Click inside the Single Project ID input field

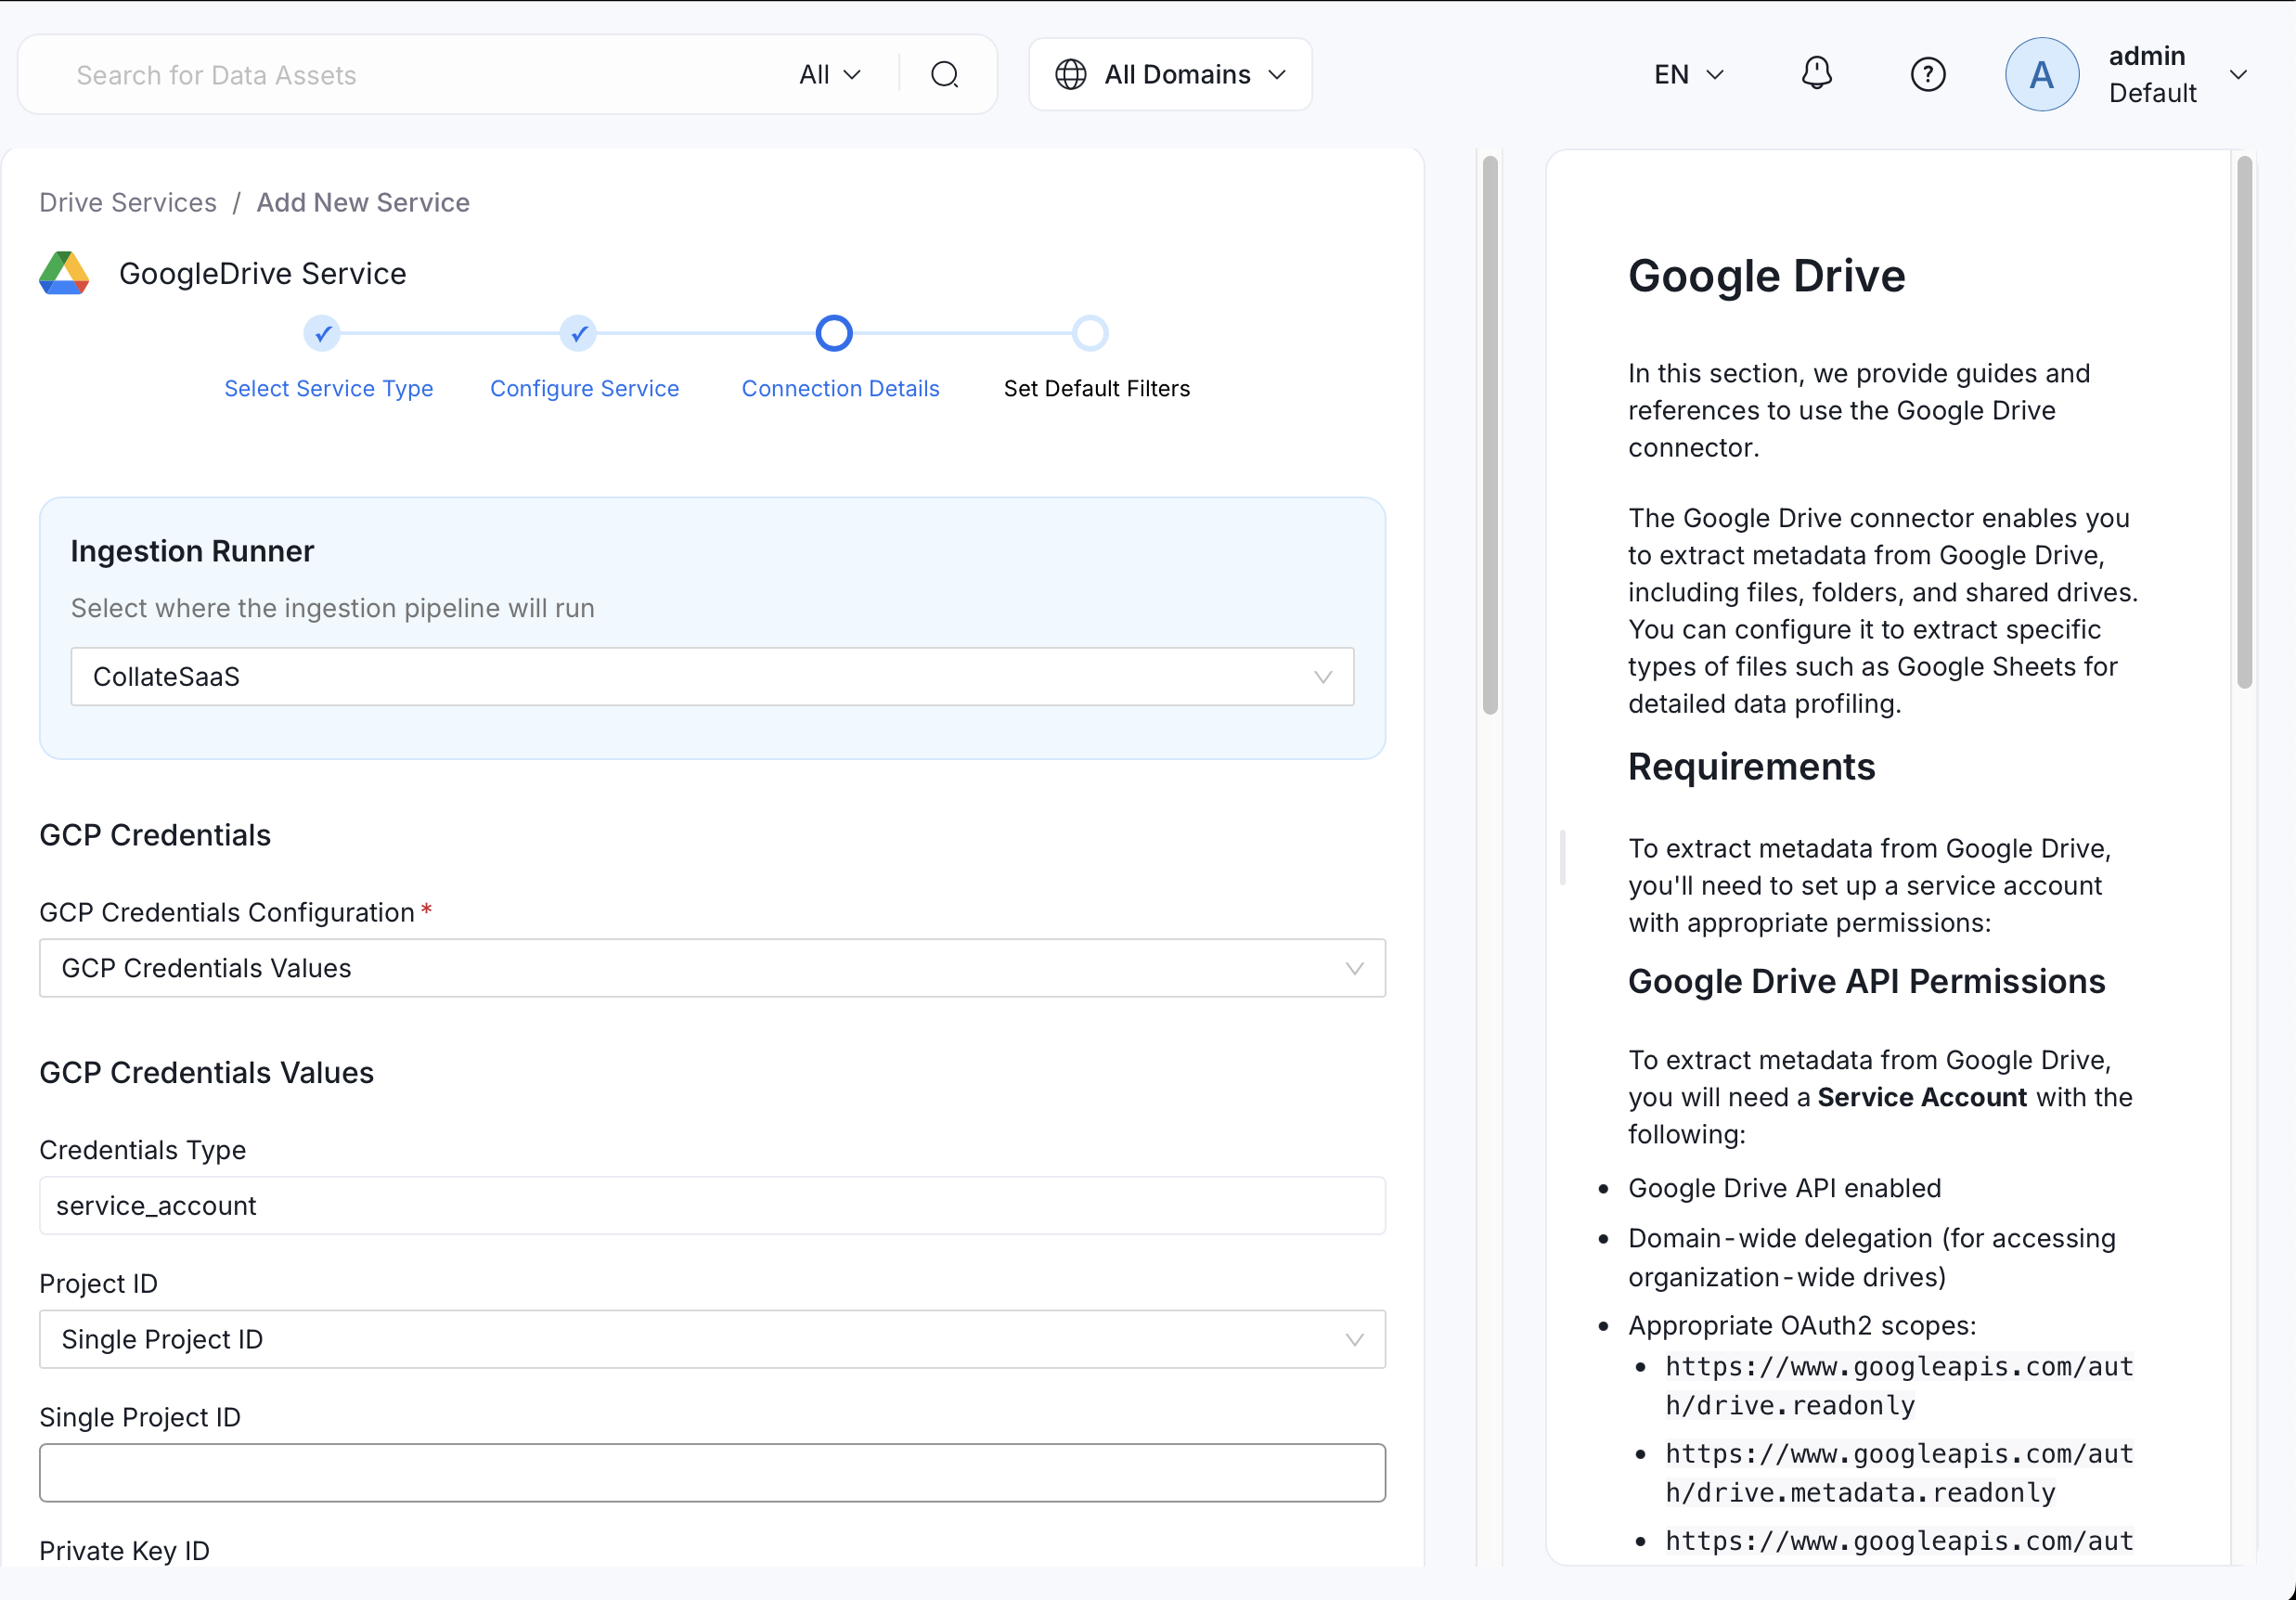coord(712,1472)
